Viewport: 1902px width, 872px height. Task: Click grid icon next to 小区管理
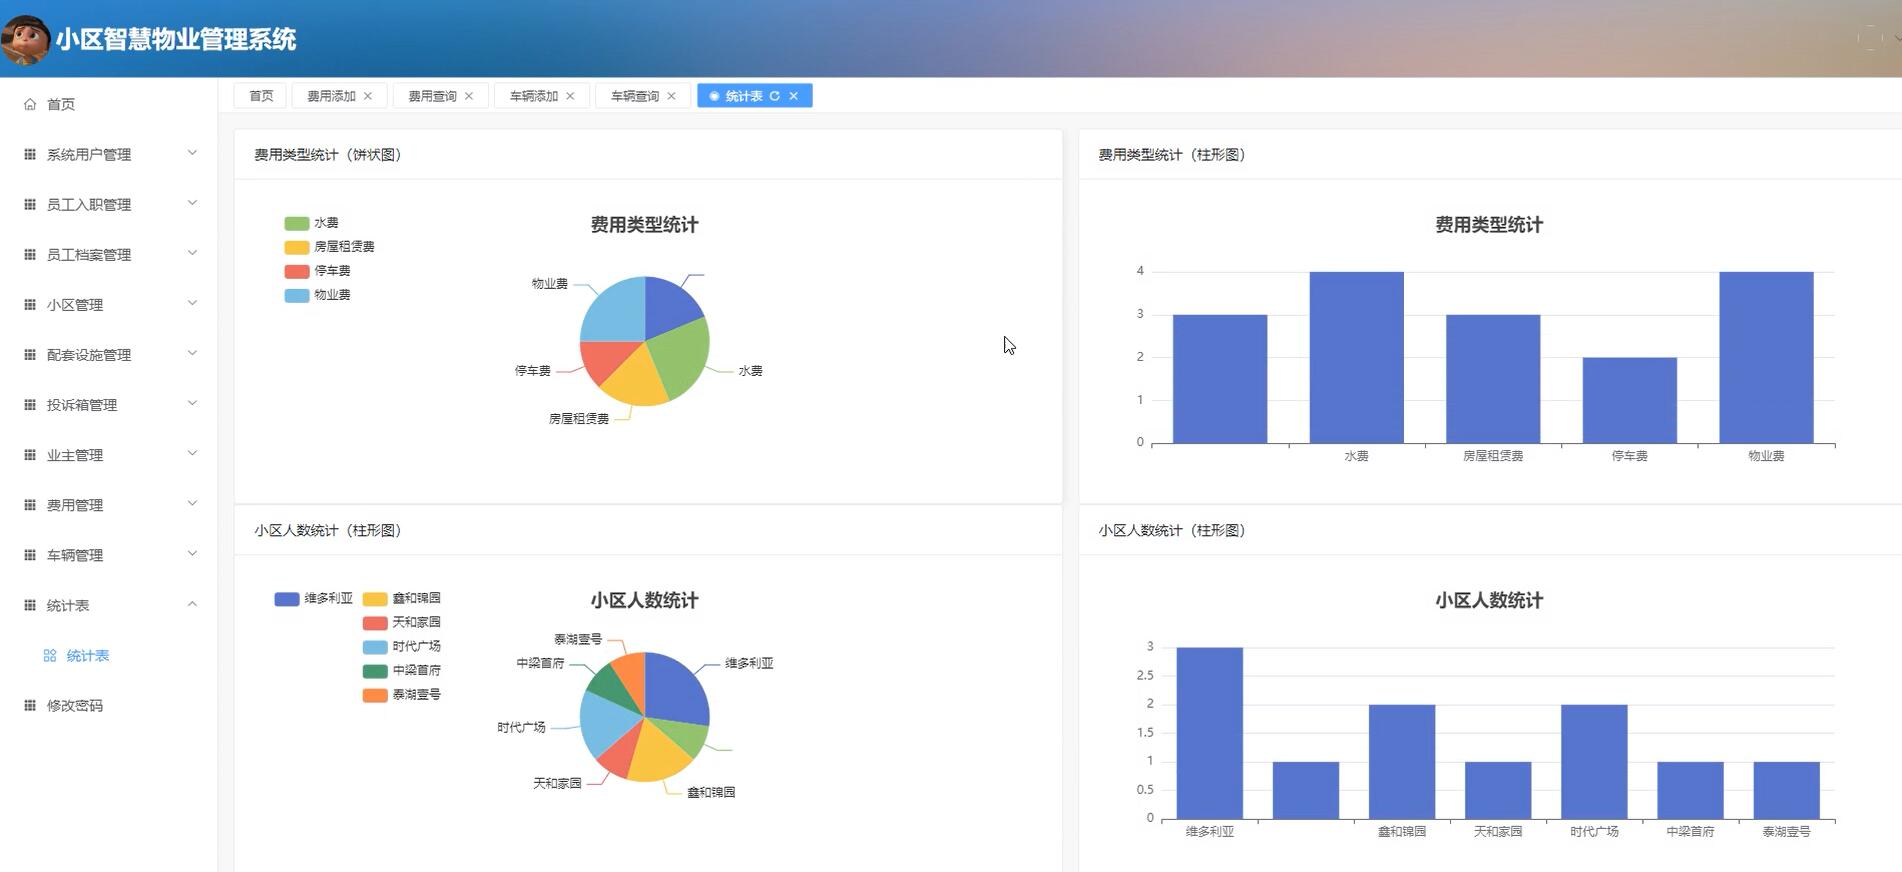click(30, 304)
